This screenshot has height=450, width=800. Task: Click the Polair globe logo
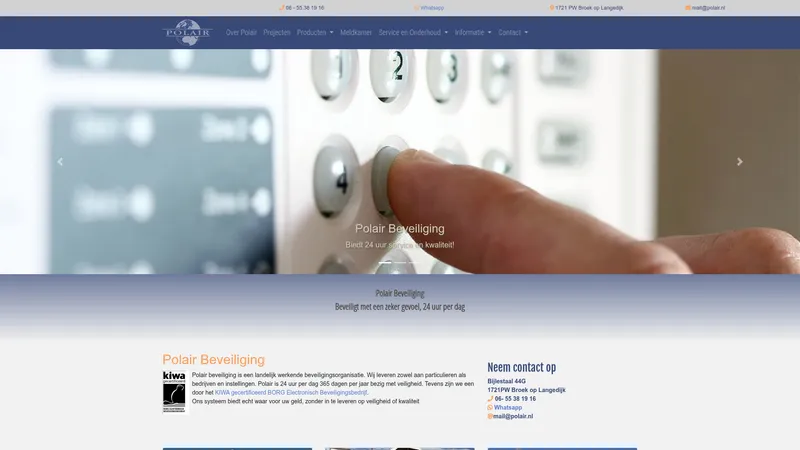coord(187,32)
